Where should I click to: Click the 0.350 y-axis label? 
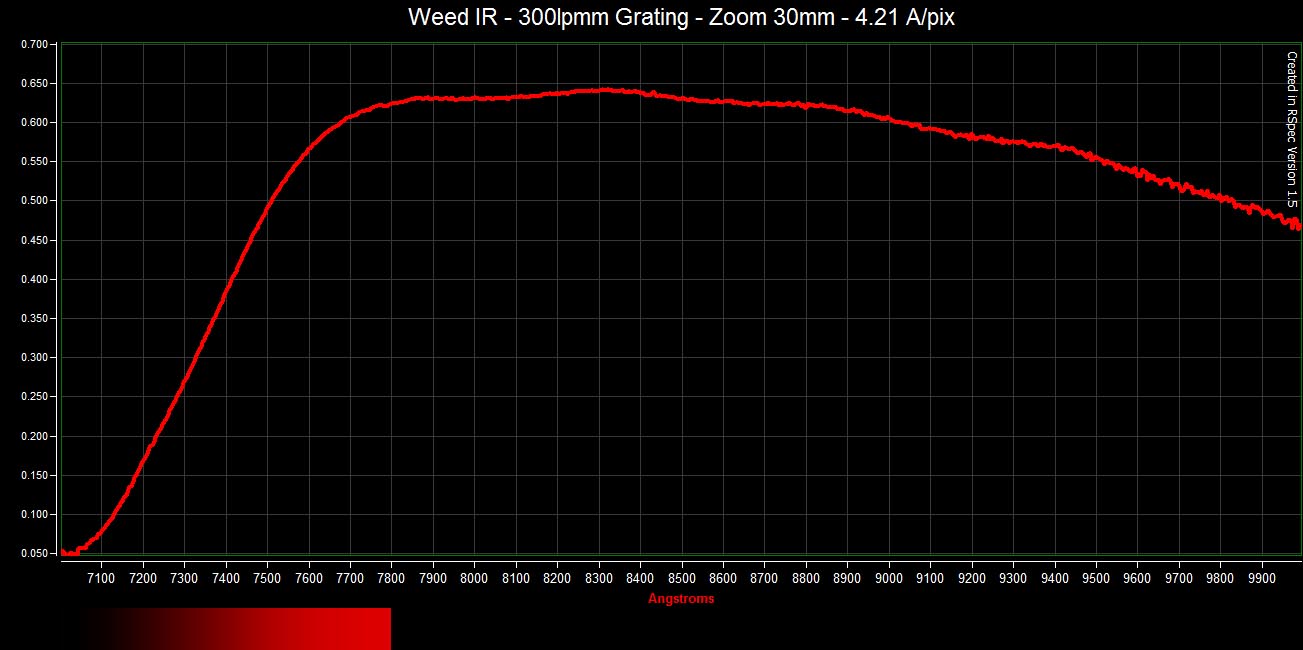pyautogui.click(x=34, y=319)
